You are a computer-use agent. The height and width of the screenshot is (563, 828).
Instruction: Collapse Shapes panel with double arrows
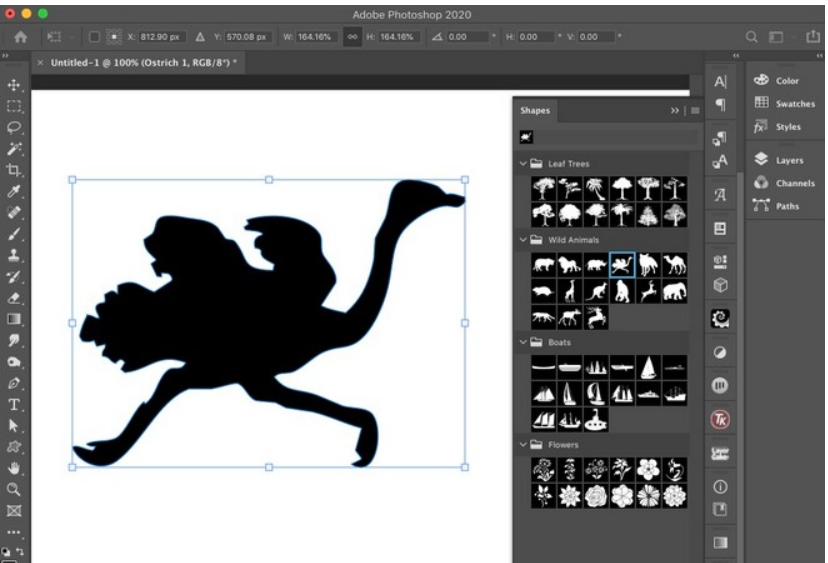pyautogui.click(x=674, y=110)
